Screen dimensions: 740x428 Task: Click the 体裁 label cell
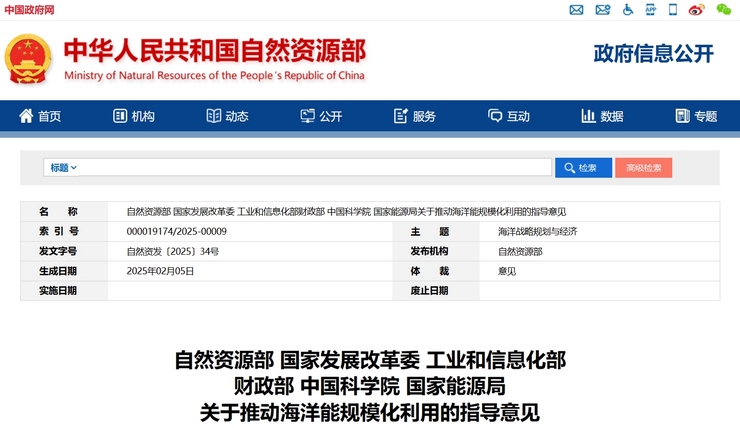click(436, 271)
